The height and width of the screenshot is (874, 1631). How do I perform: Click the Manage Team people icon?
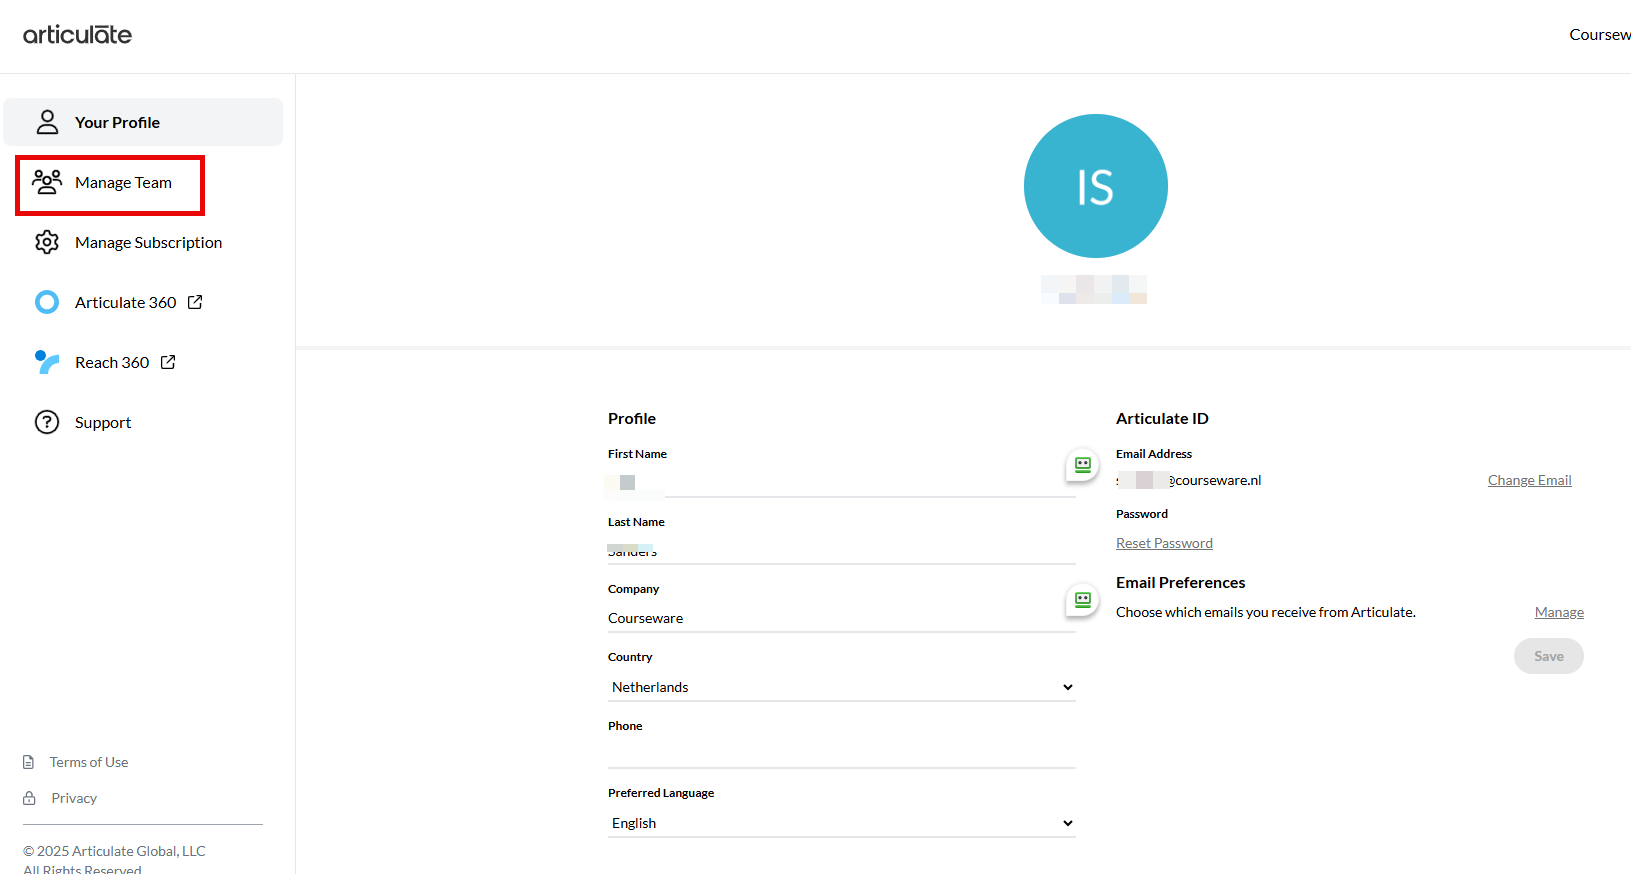[x=47, y=182]
